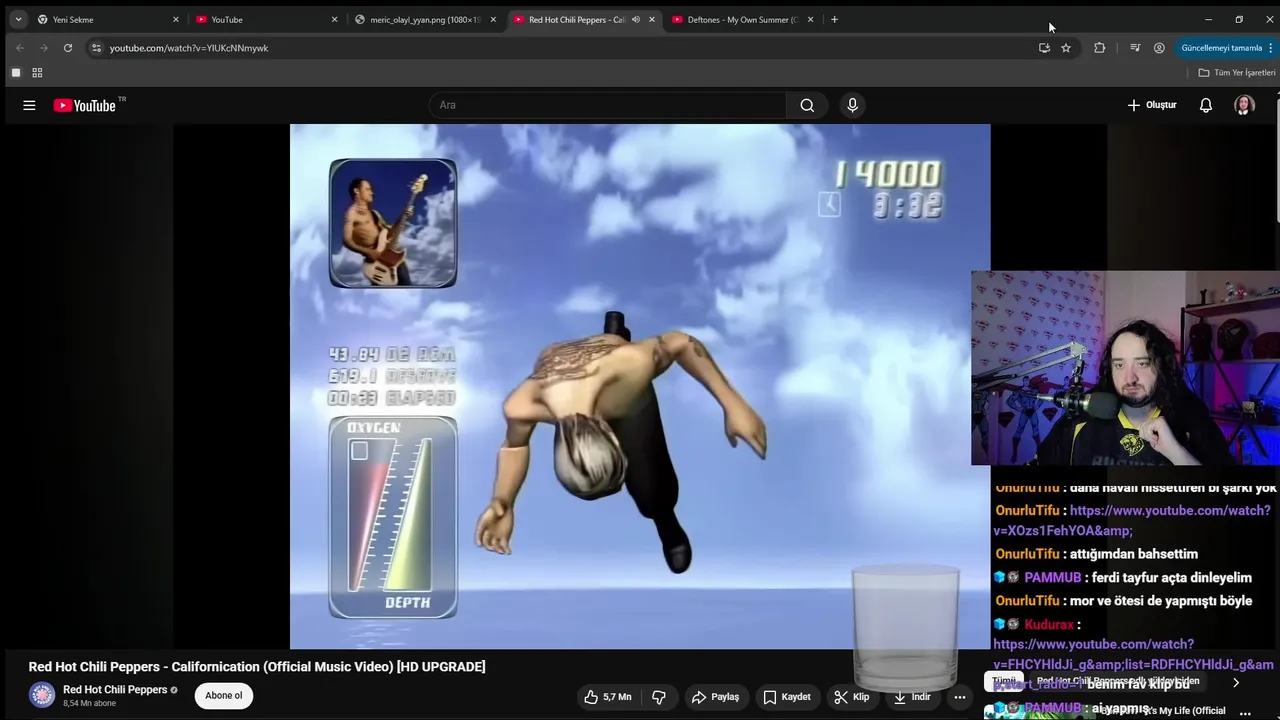The width and height of the screenshot is (1280, 720).
Task: Open Kudurax's YouTube link in chat
Action: 1133,664
